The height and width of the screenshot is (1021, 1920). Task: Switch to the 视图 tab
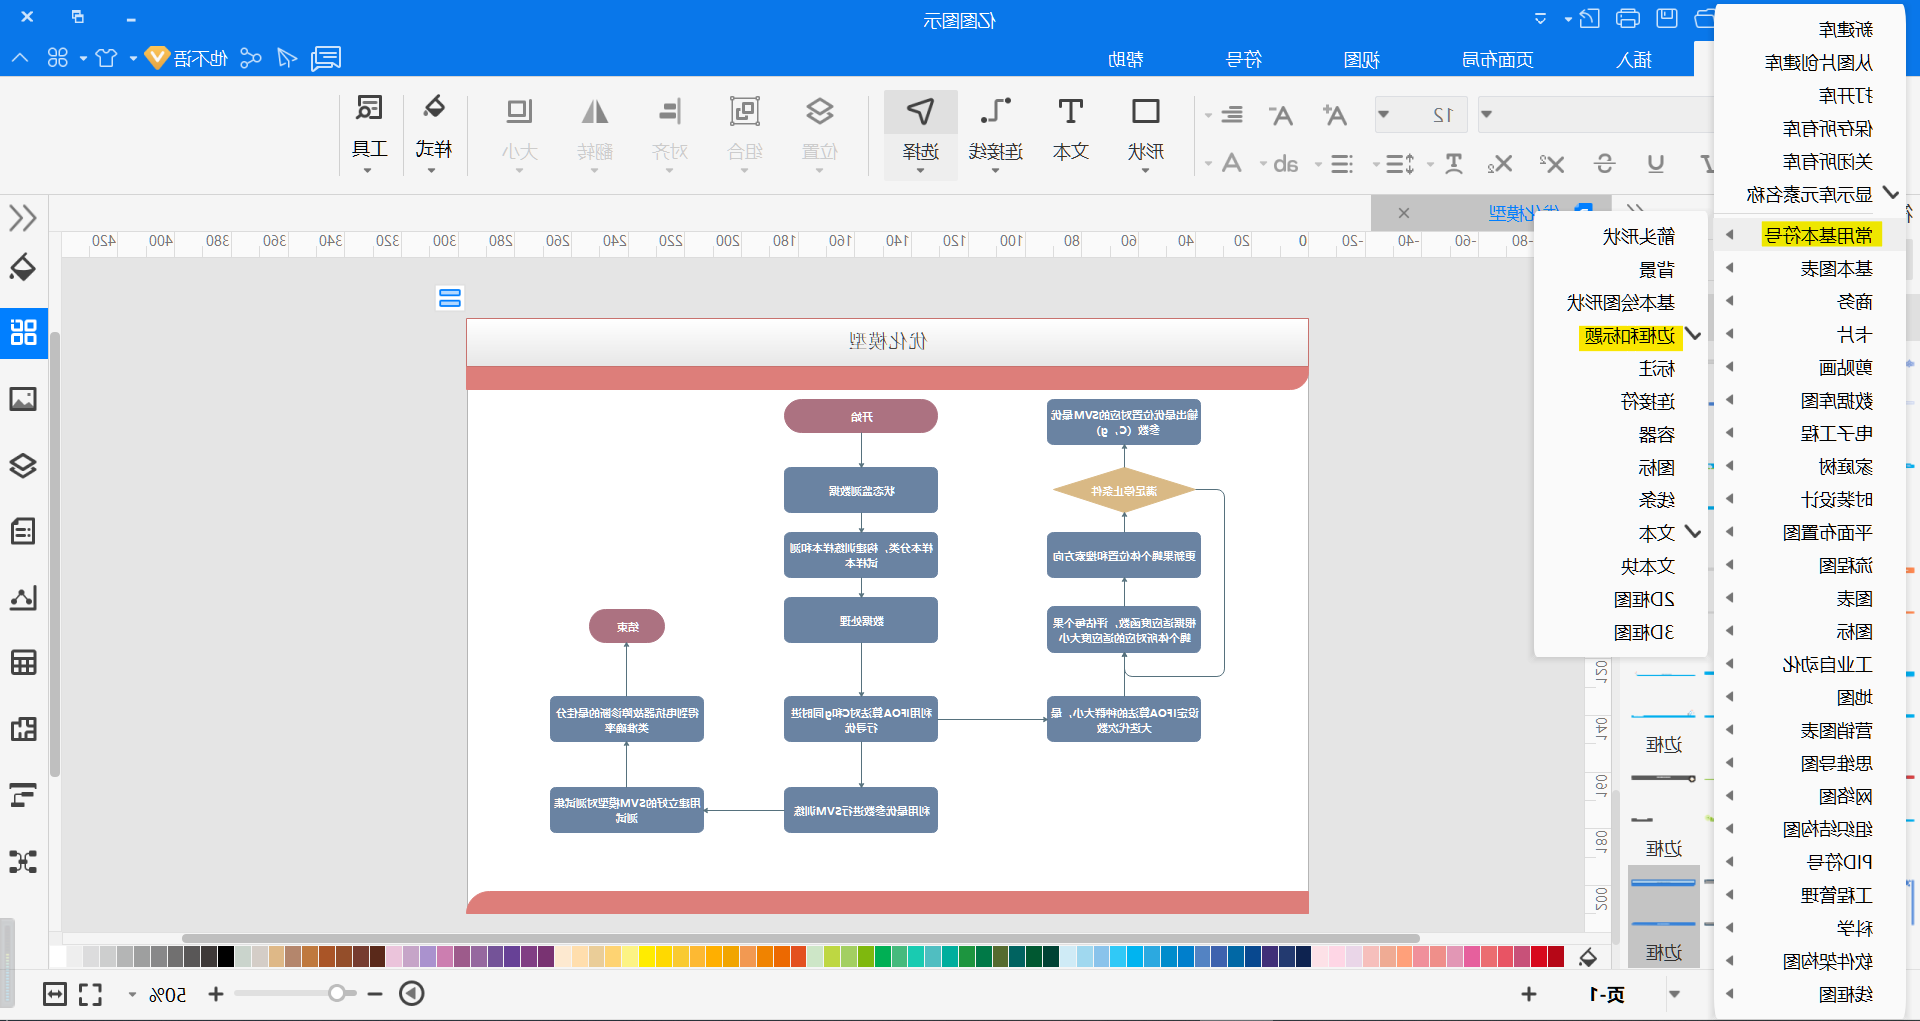[x=1362, y=60]
